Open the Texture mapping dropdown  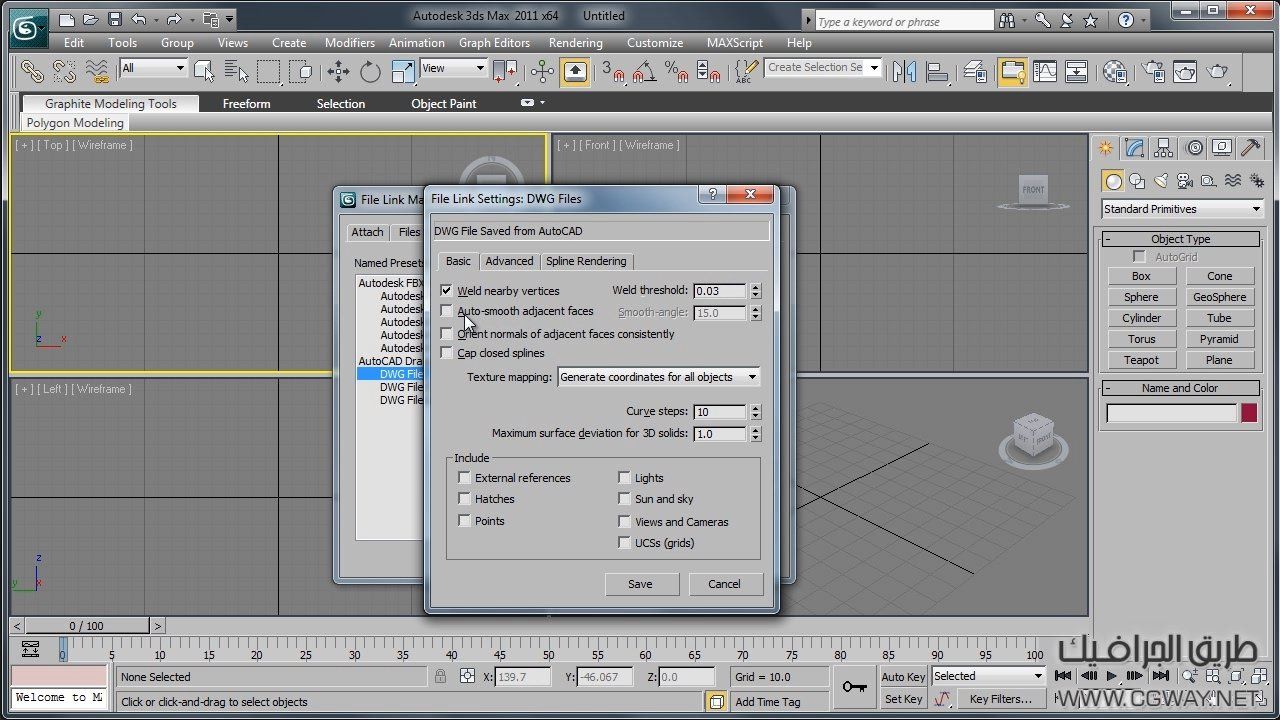coord(659,377)
